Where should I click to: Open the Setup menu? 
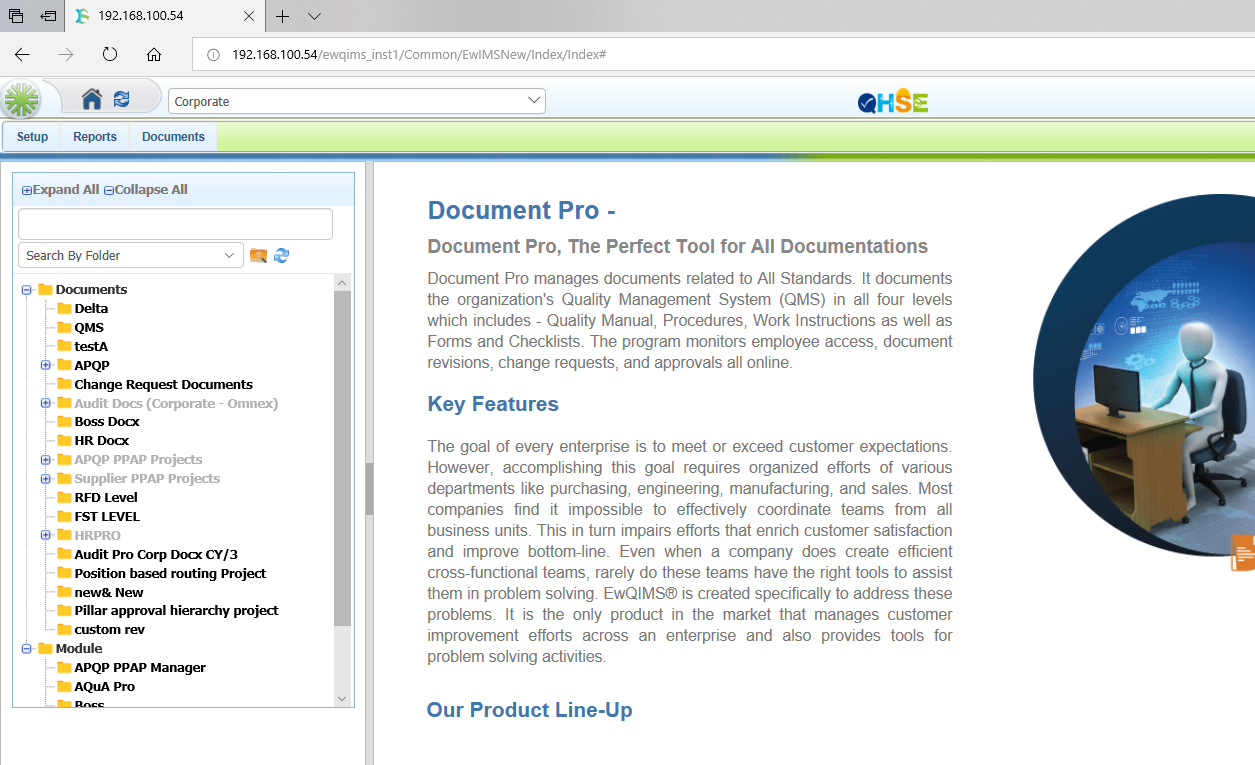pos(32,137)
